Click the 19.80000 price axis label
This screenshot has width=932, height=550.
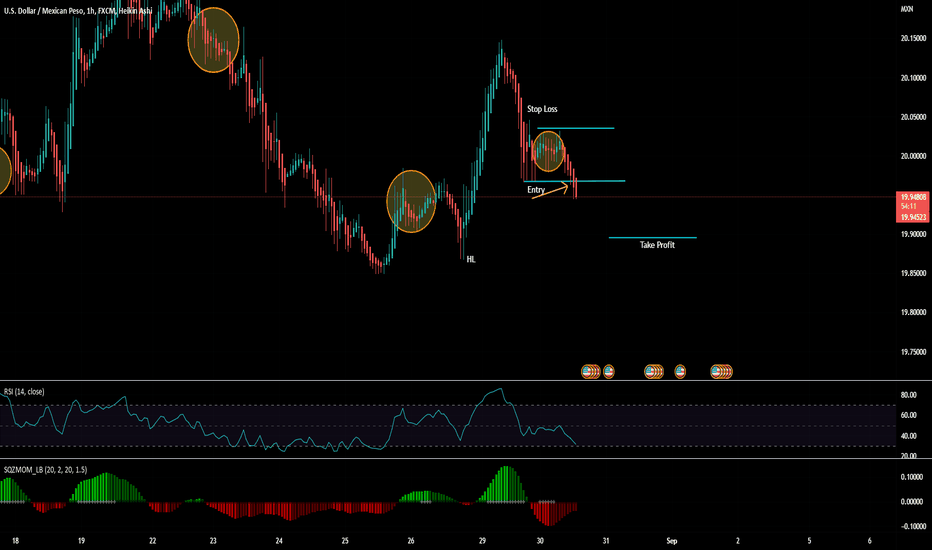tap(913, 312)
